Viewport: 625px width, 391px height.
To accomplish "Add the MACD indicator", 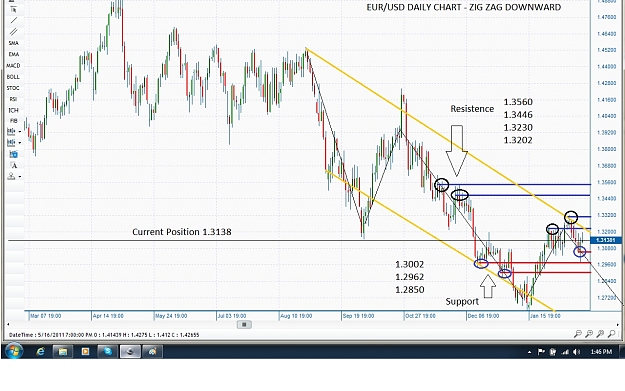I will tap(13, 65).
